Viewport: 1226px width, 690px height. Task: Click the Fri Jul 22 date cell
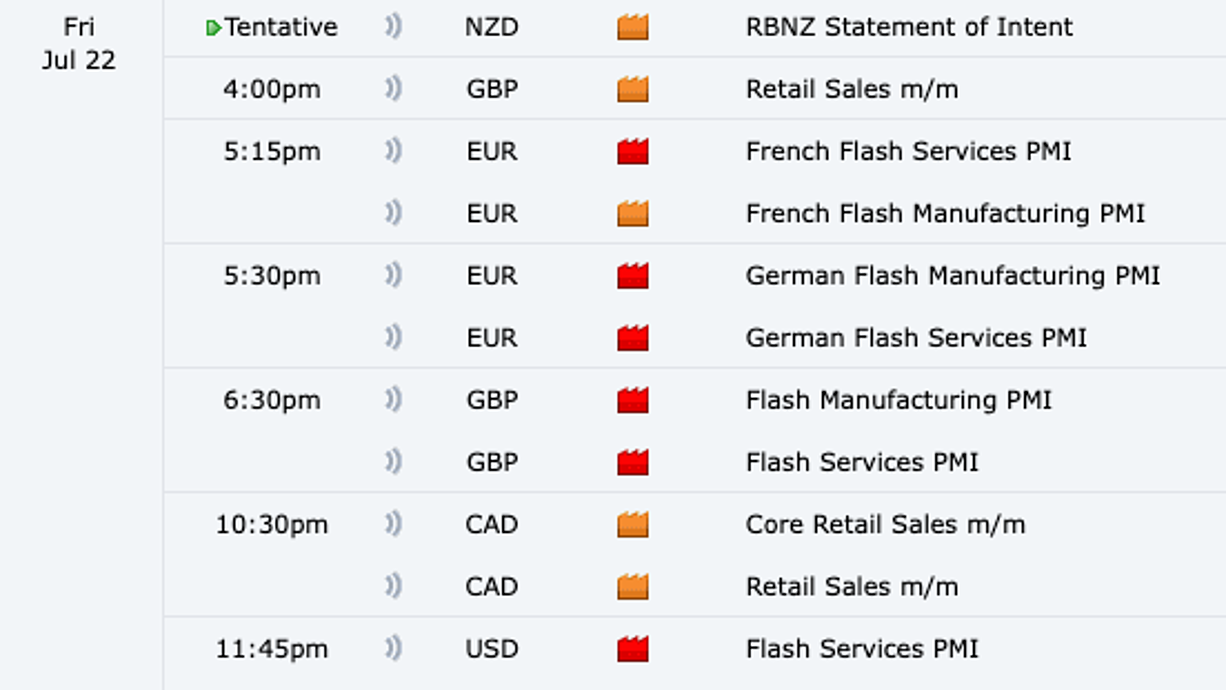(x=79, y=44)
